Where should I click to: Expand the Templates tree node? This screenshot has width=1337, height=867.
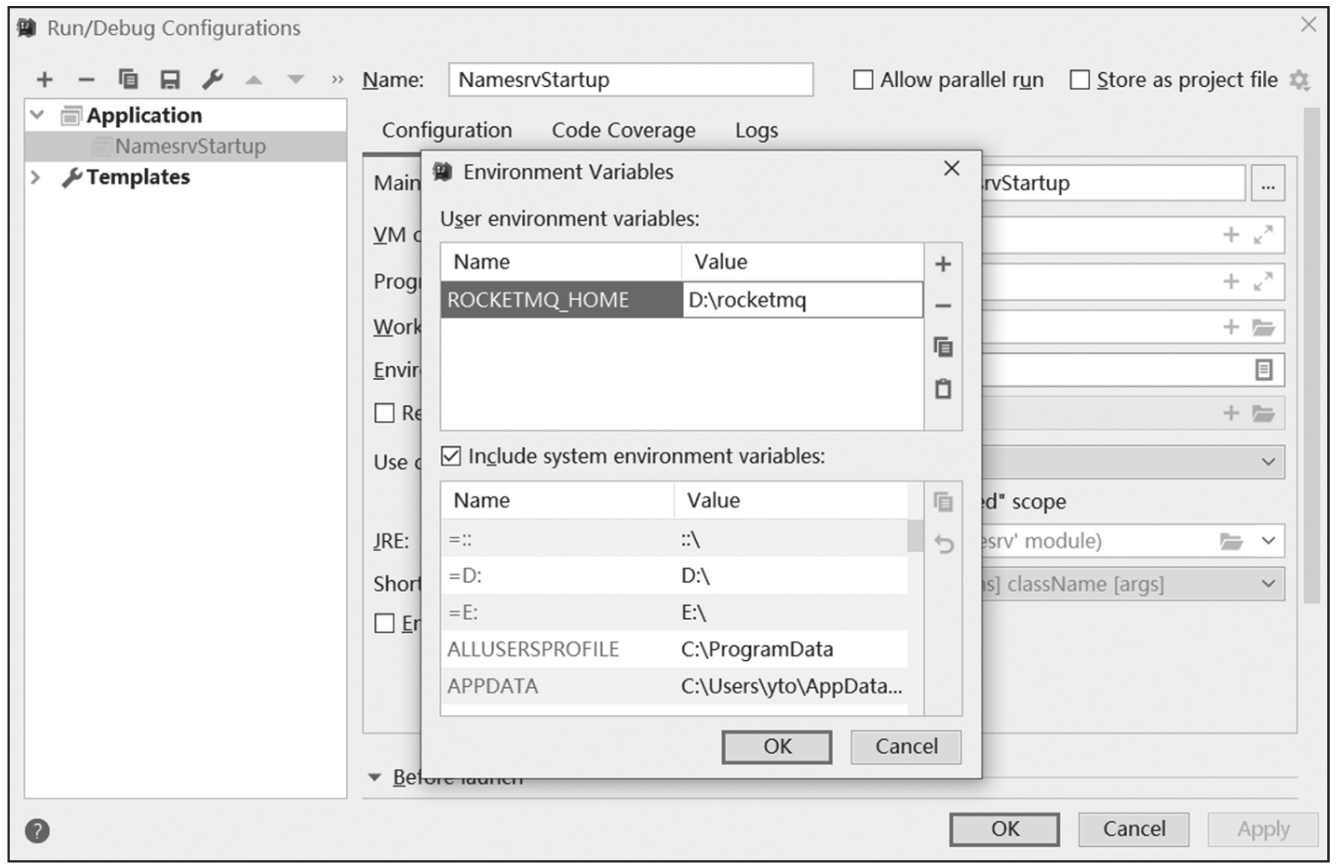(37, 177)
